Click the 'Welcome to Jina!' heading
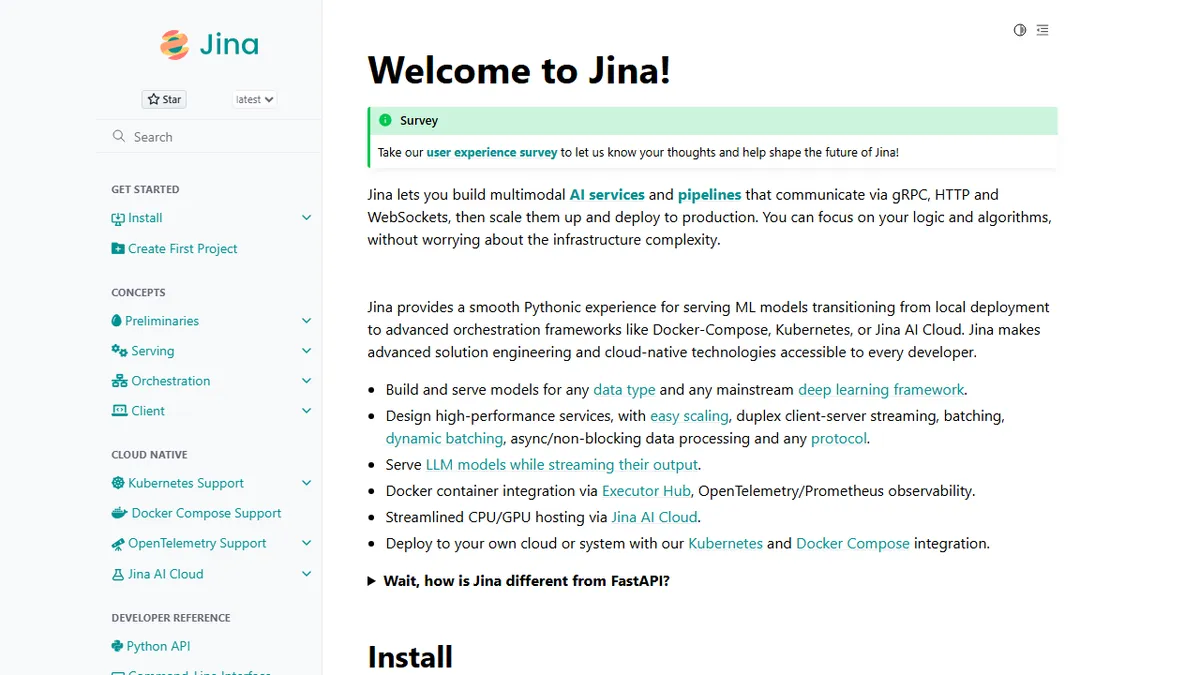 coord(519,70)
